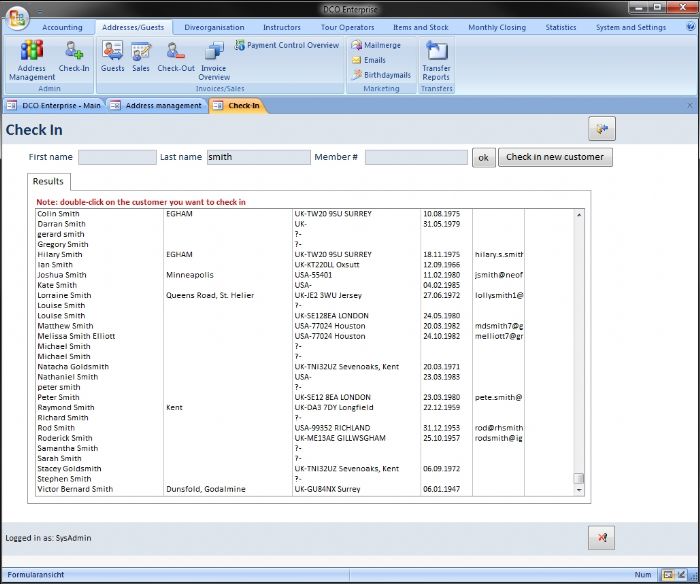Image resolution: width=700 pixels, height=584 pixels.
Task: Click the exit button at bottom right
Action: tap(601, 537)
